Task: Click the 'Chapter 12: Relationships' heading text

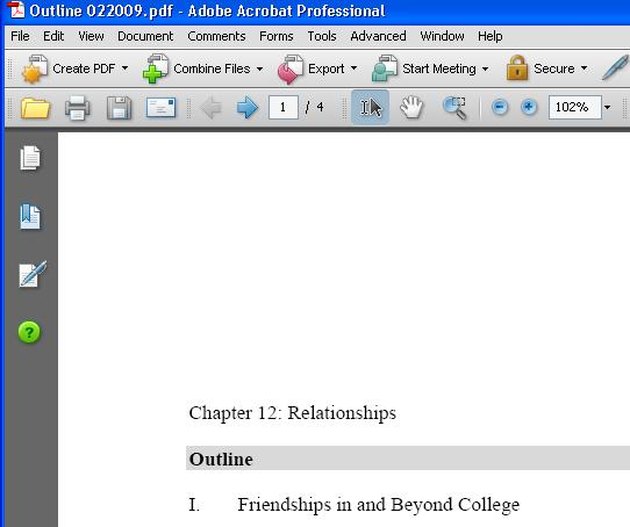Action: tap(292, 413)
